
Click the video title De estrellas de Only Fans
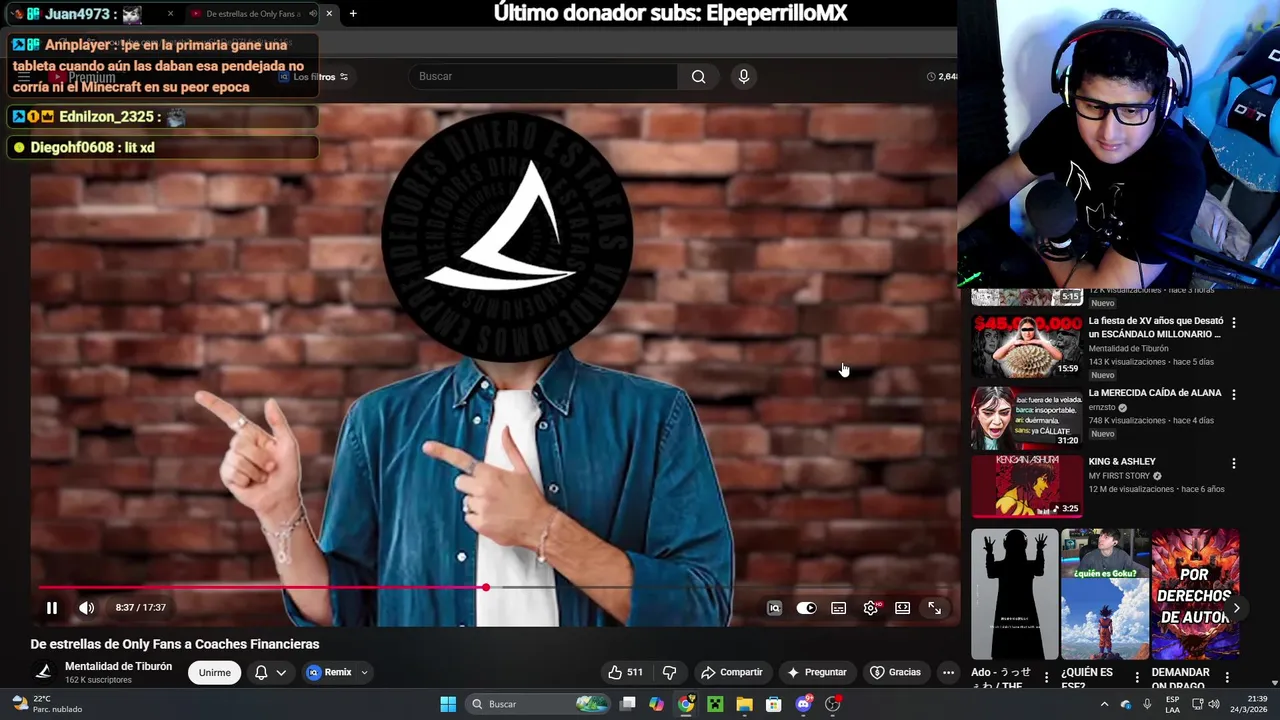(175, 644)
